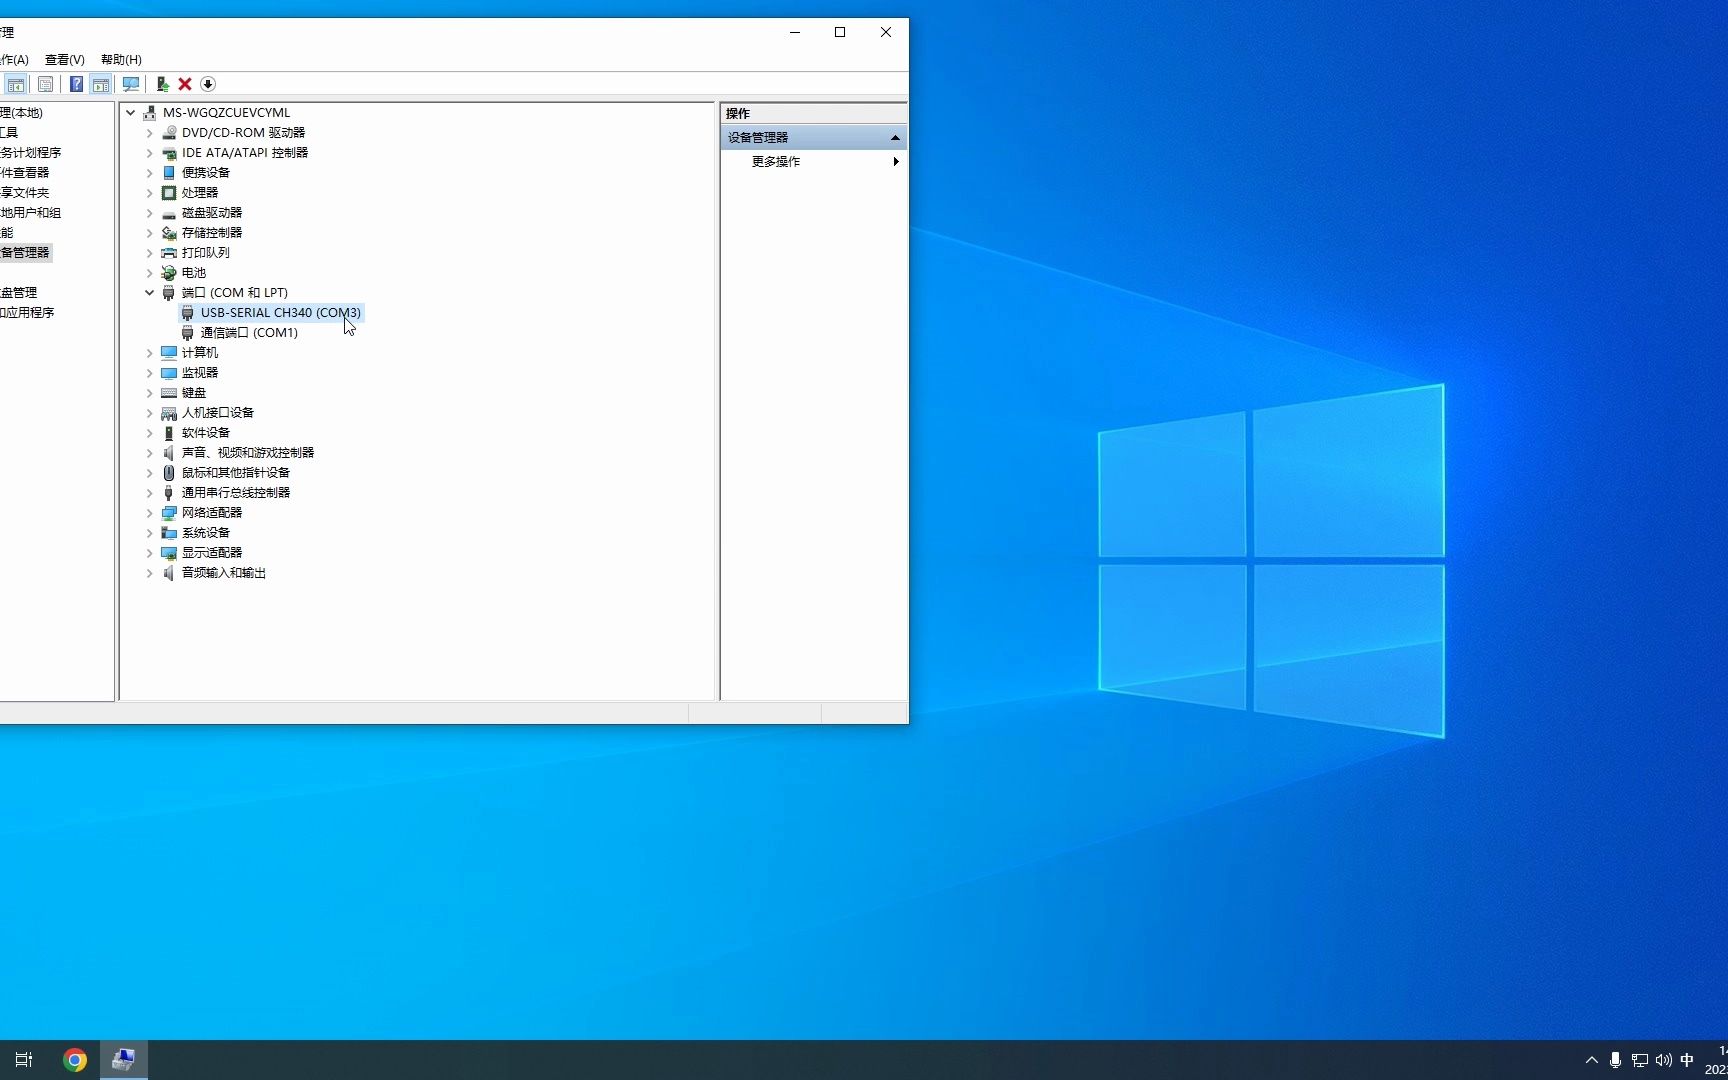Select 务计划程序 in the left console tree
1728x1080 pixels.
point(31,152)
